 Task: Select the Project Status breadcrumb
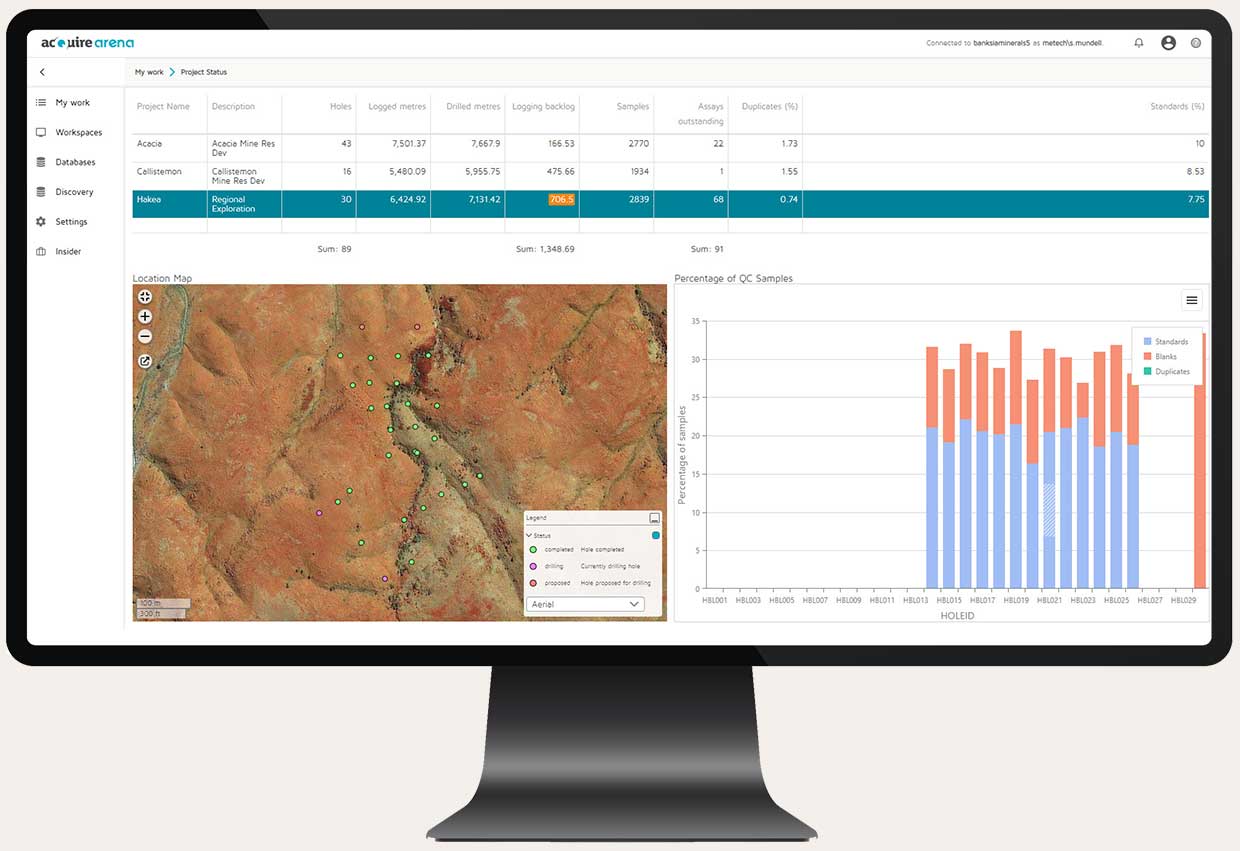point(203,72)
